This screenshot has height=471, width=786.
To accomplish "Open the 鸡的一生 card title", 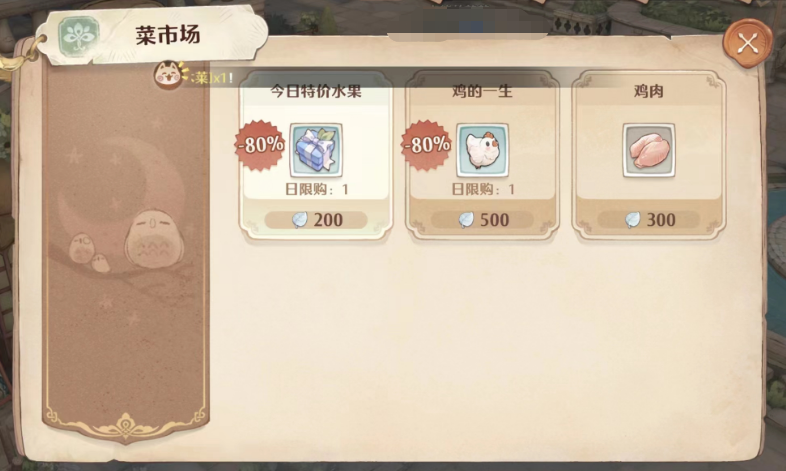I will (482, 91).
